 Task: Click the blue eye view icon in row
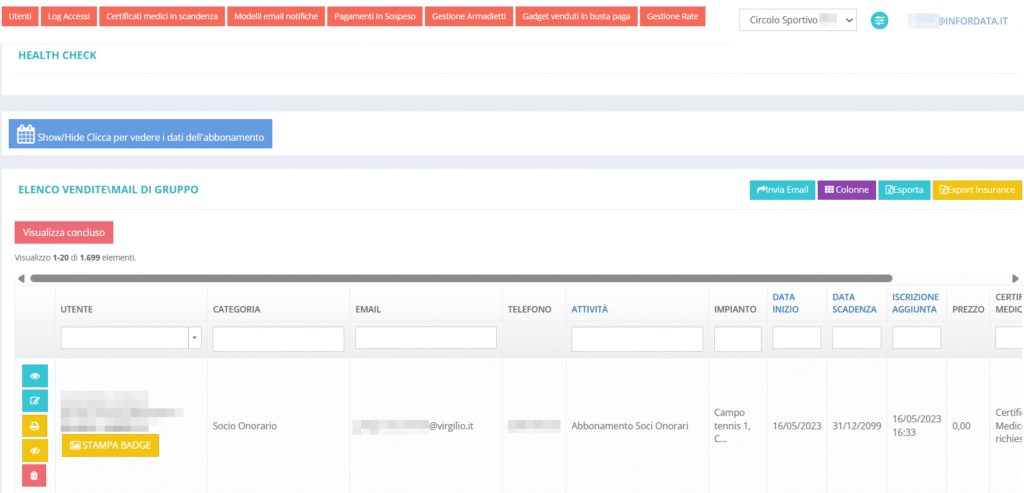(35, 376)
